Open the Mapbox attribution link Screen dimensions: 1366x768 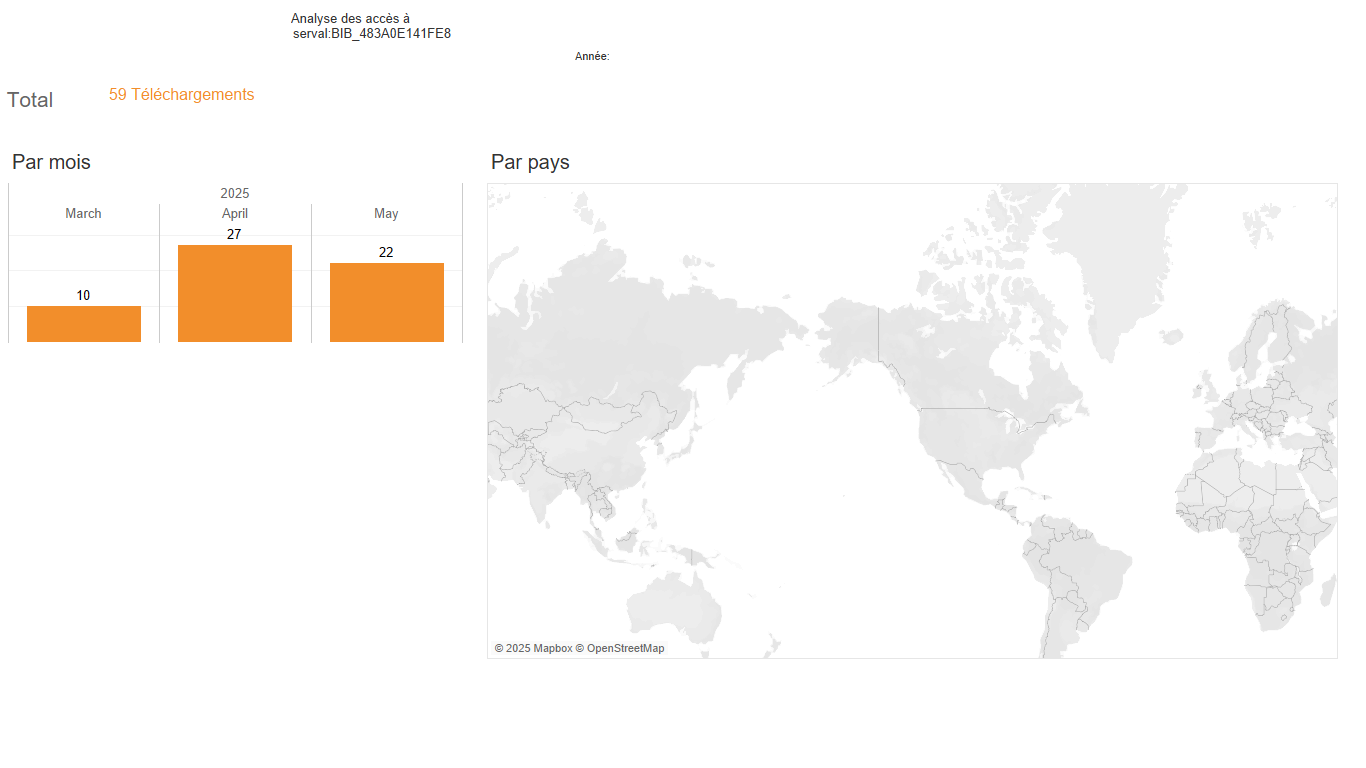[x=533, y=648]
